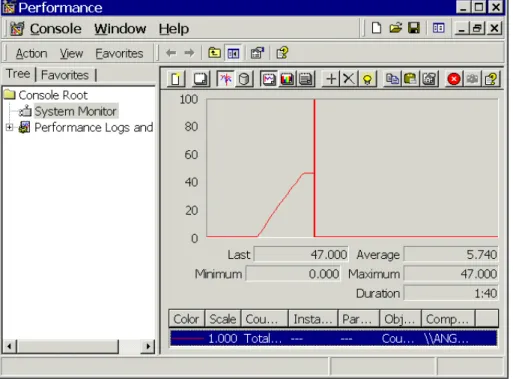Click the Clear Display icon

[201, 79]
